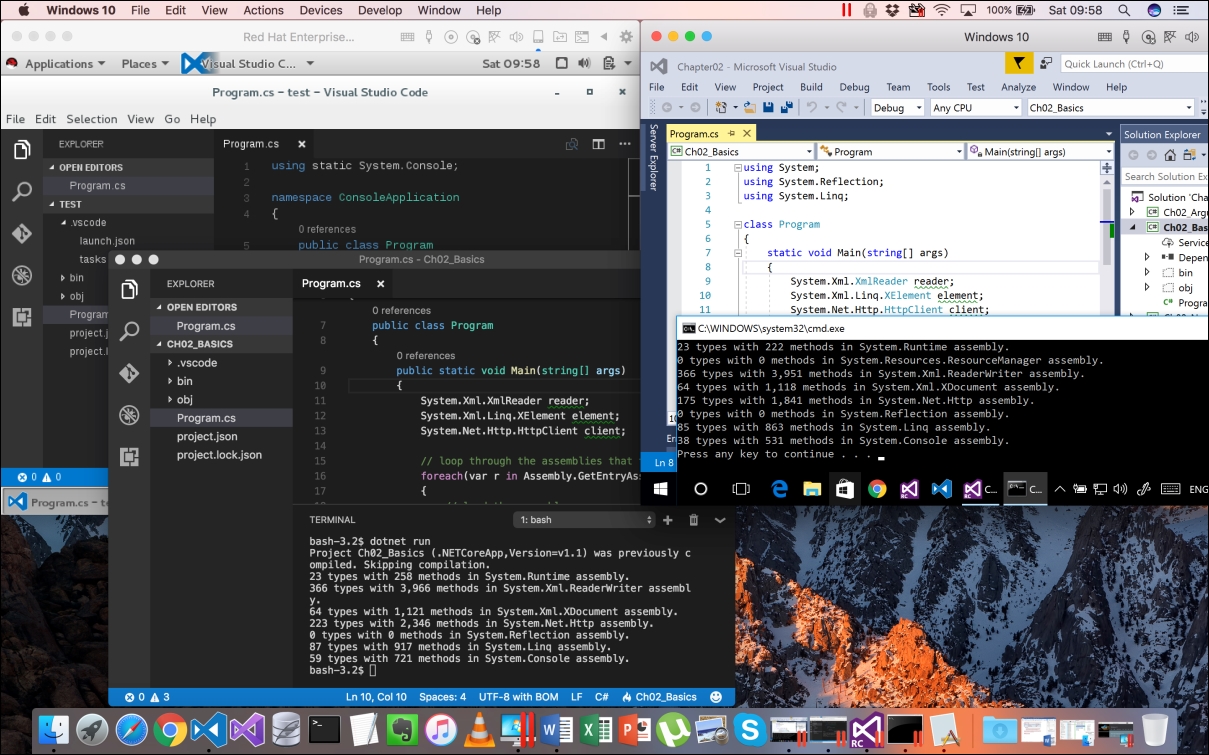Open VLC from the macOS Dock
The image size is (1209, 755).
tap(479, 729)
